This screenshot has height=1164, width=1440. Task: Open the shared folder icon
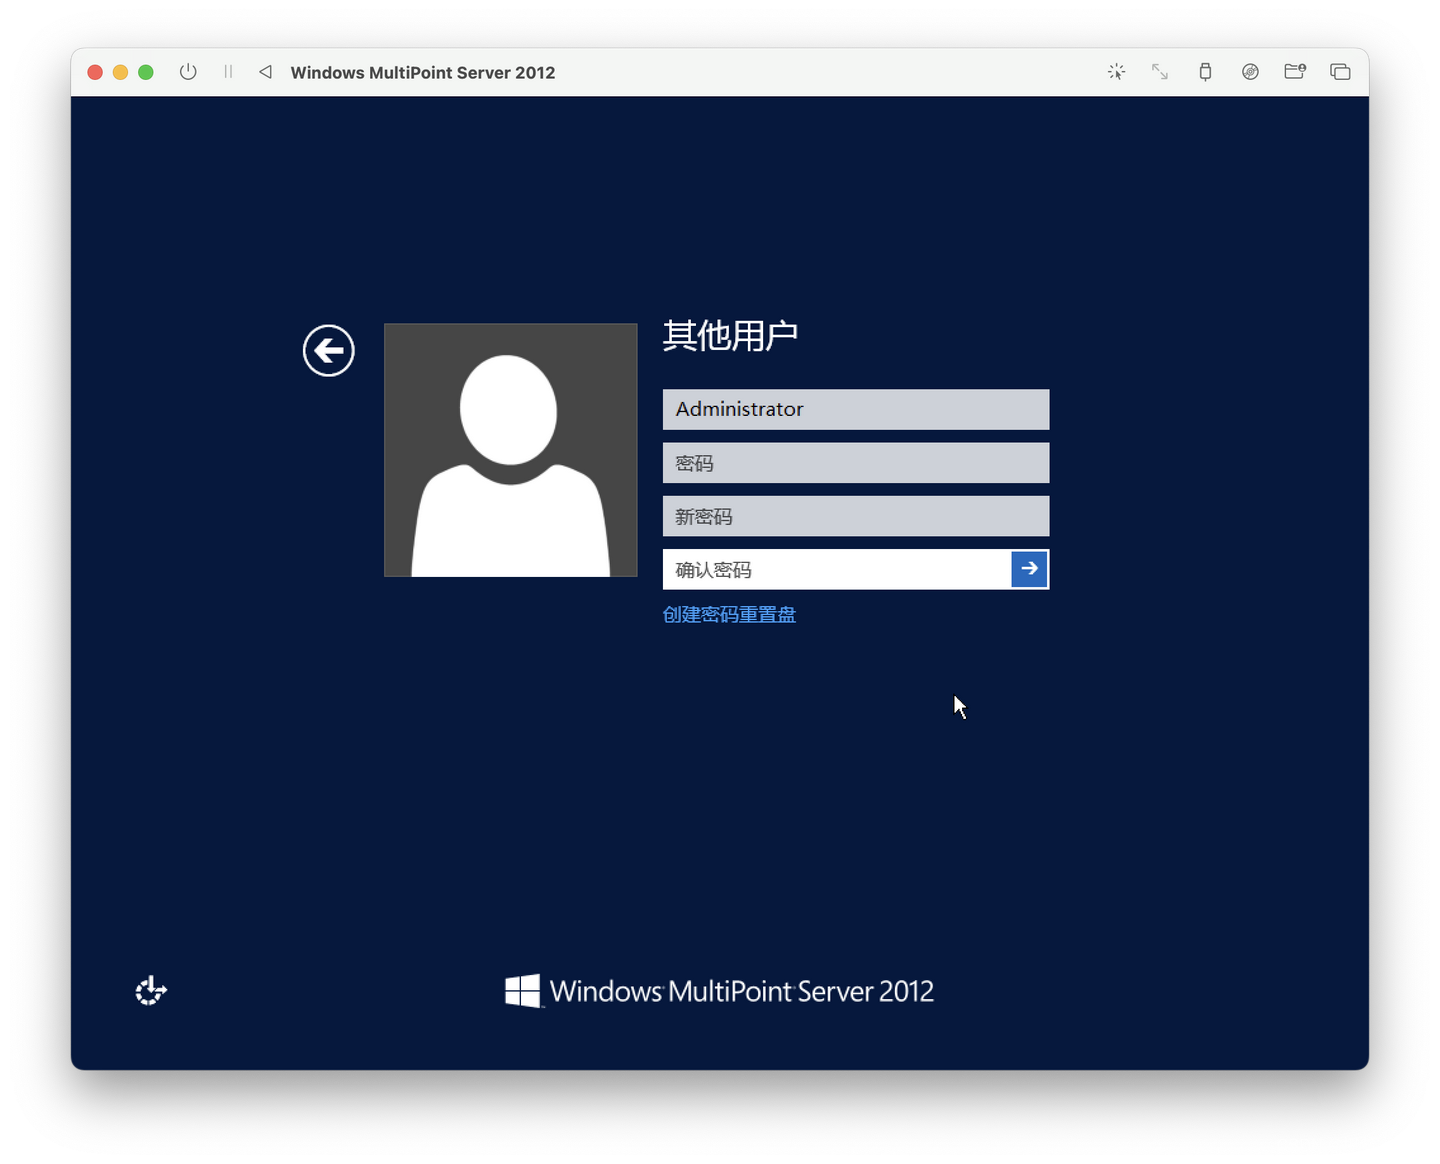tap(1295, 72)
